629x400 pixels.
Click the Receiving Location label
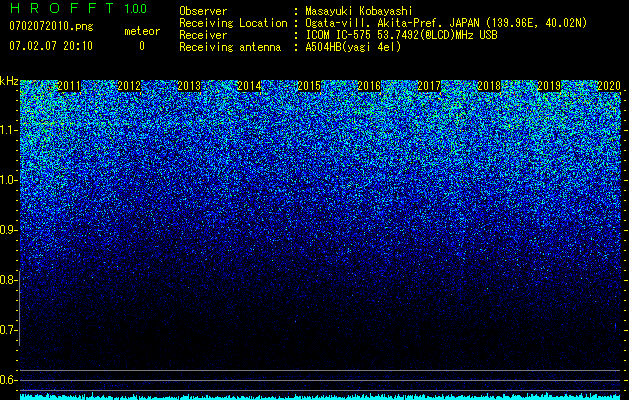coord(233,23)
